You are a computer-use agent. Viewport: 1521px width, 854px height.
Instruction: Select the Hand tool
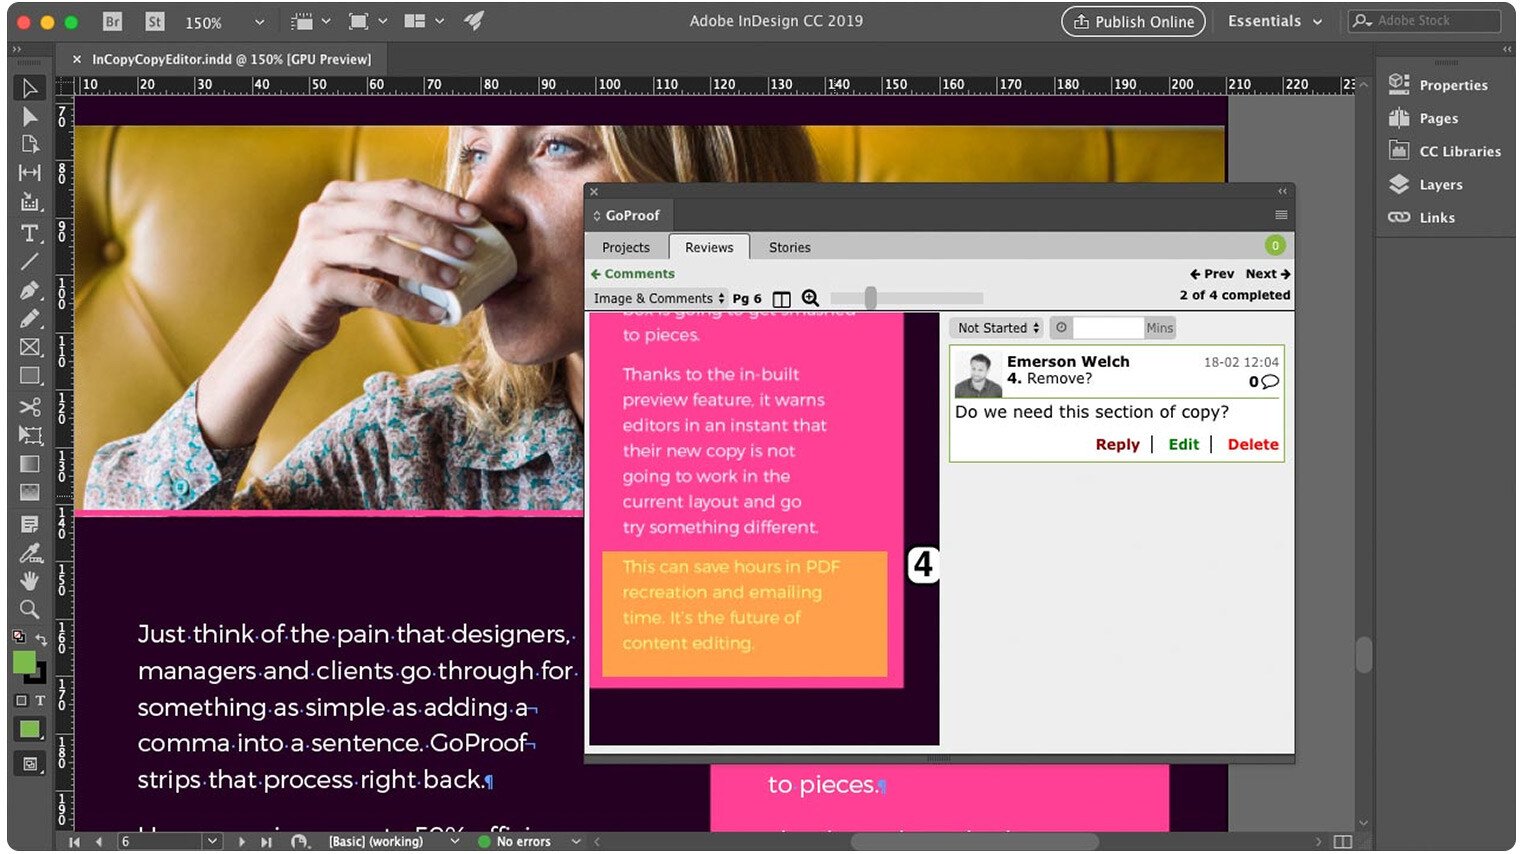click(29, 581)
